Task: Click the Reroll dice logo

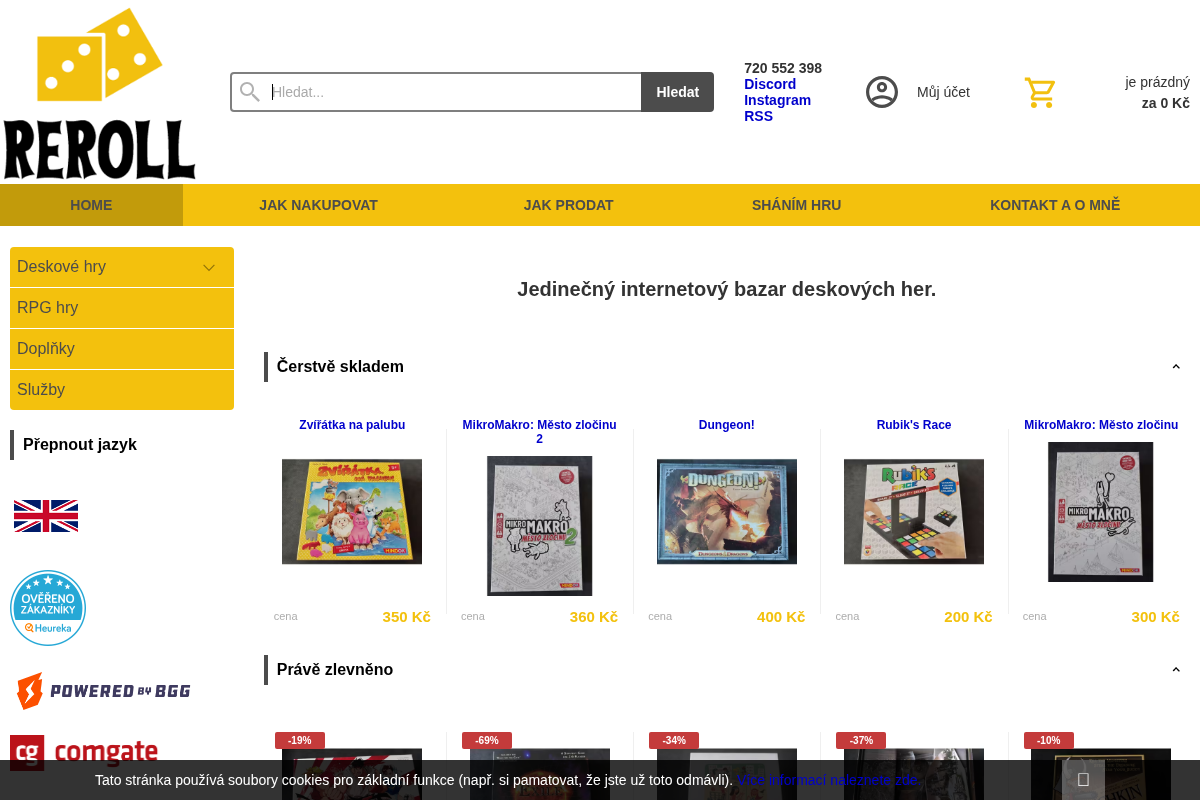Action: pyautogui.click(x=99, y=93)
